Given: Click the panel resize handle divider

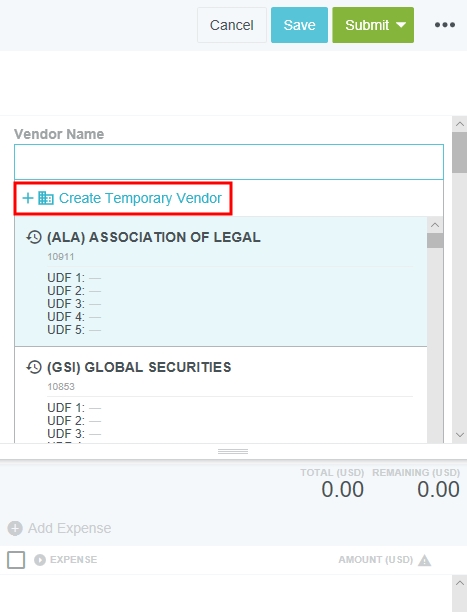Looking at the screenshot, I should (233, 452).
